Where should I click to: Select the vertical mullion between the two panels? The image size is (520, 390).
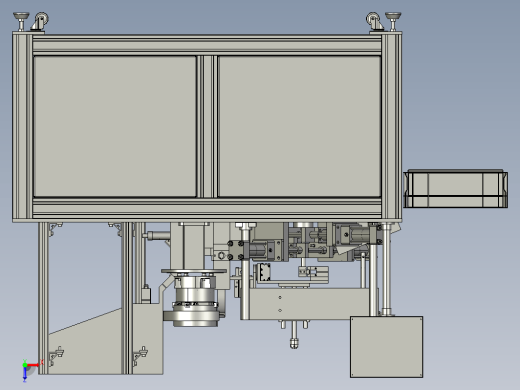pyautogui.click(x=207, y=126)
